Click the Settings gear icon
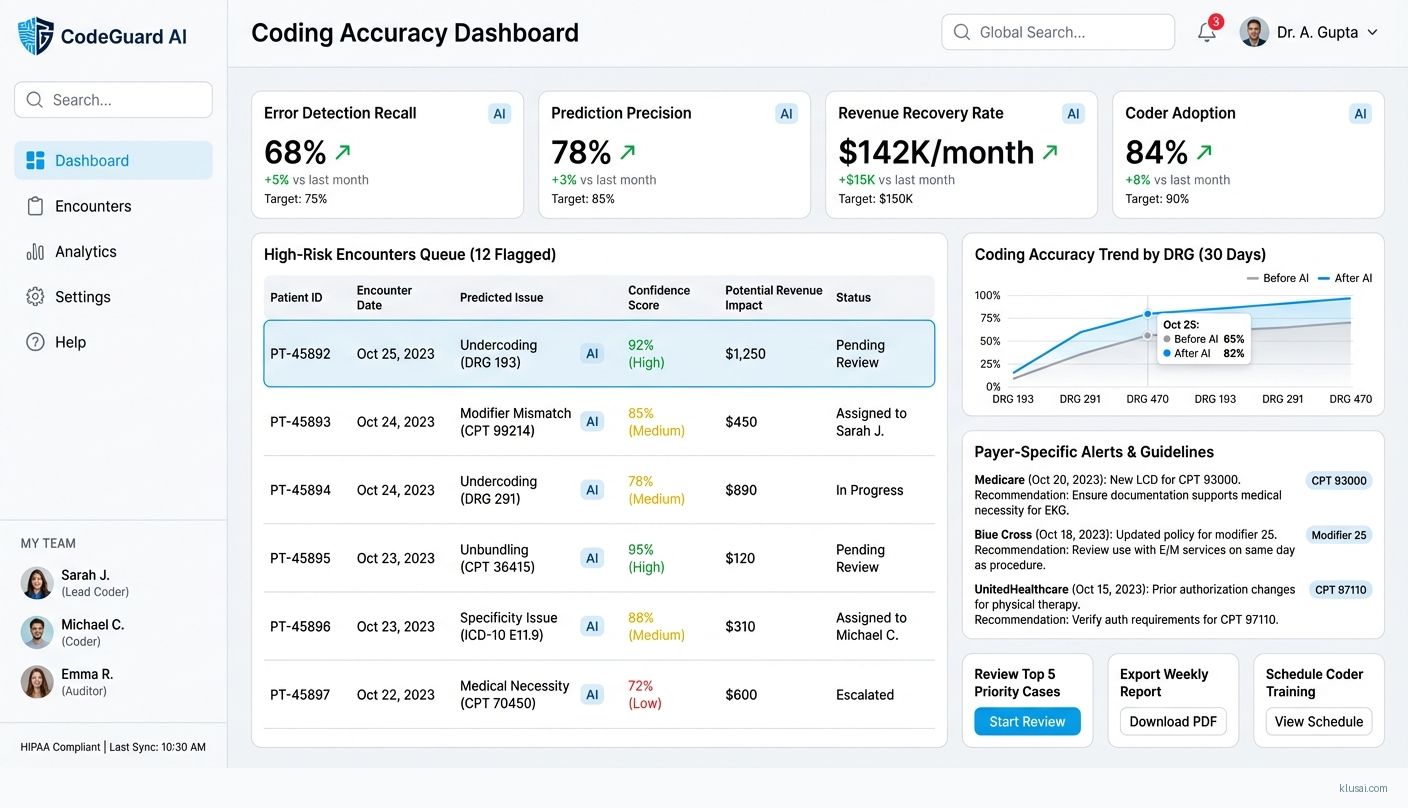Screen dimensions: 1408x808 coord(35,297)
